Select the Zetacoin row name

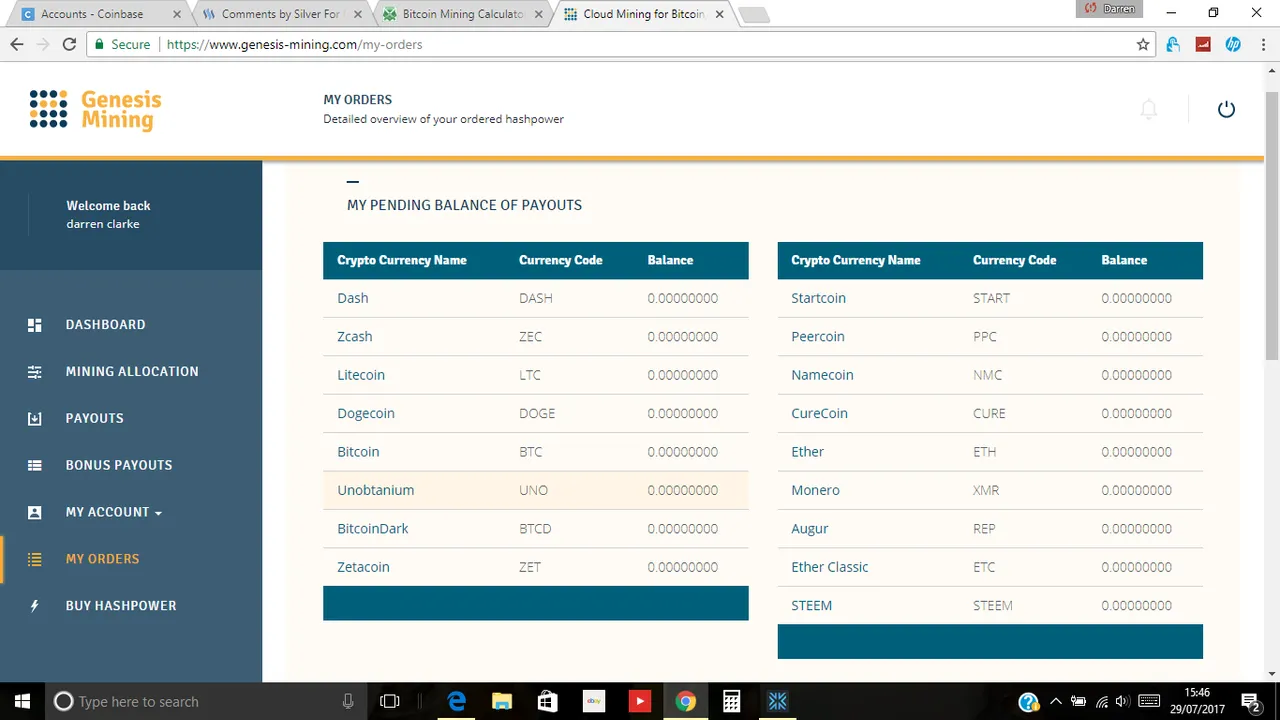(x=364, y=567)
